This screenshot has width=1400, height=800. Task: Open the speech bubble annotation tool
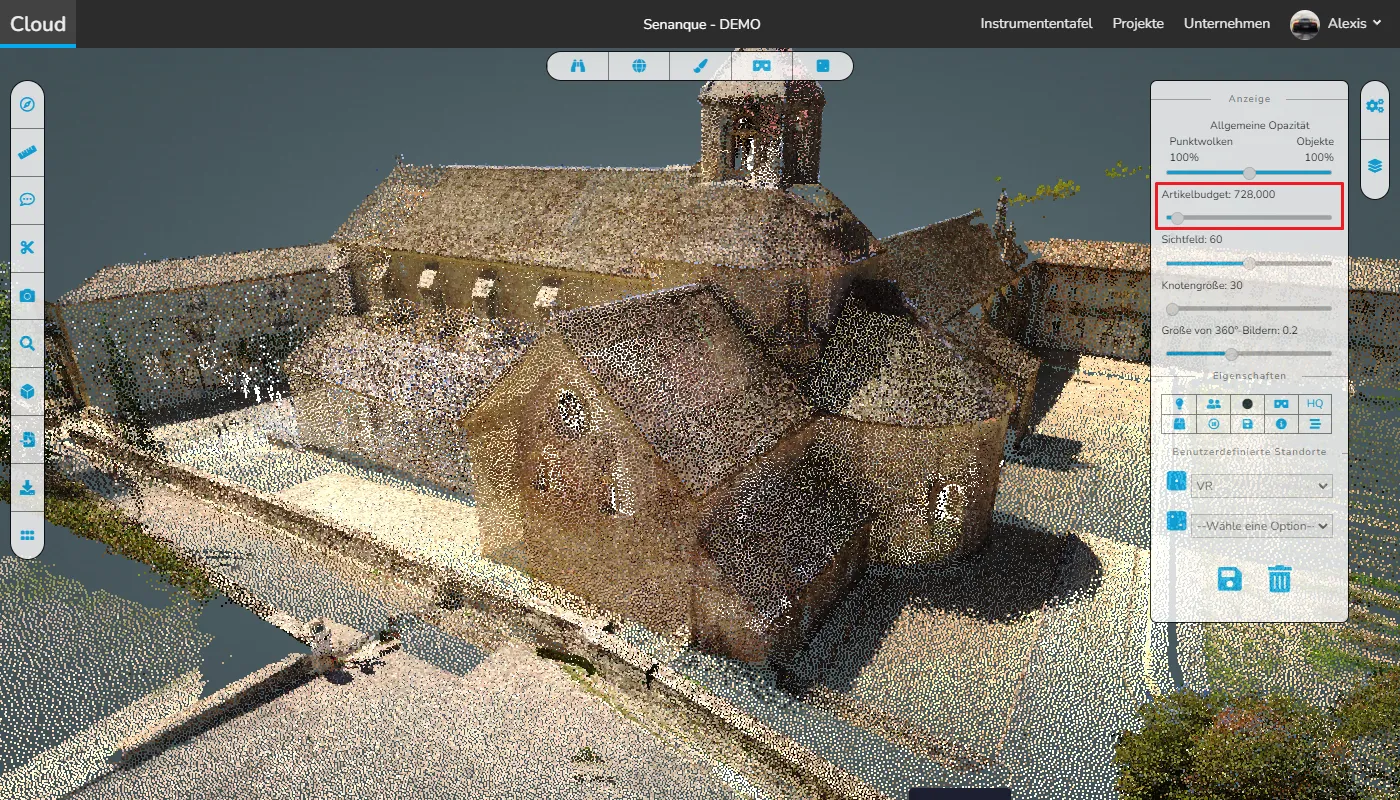coord(27,200)
